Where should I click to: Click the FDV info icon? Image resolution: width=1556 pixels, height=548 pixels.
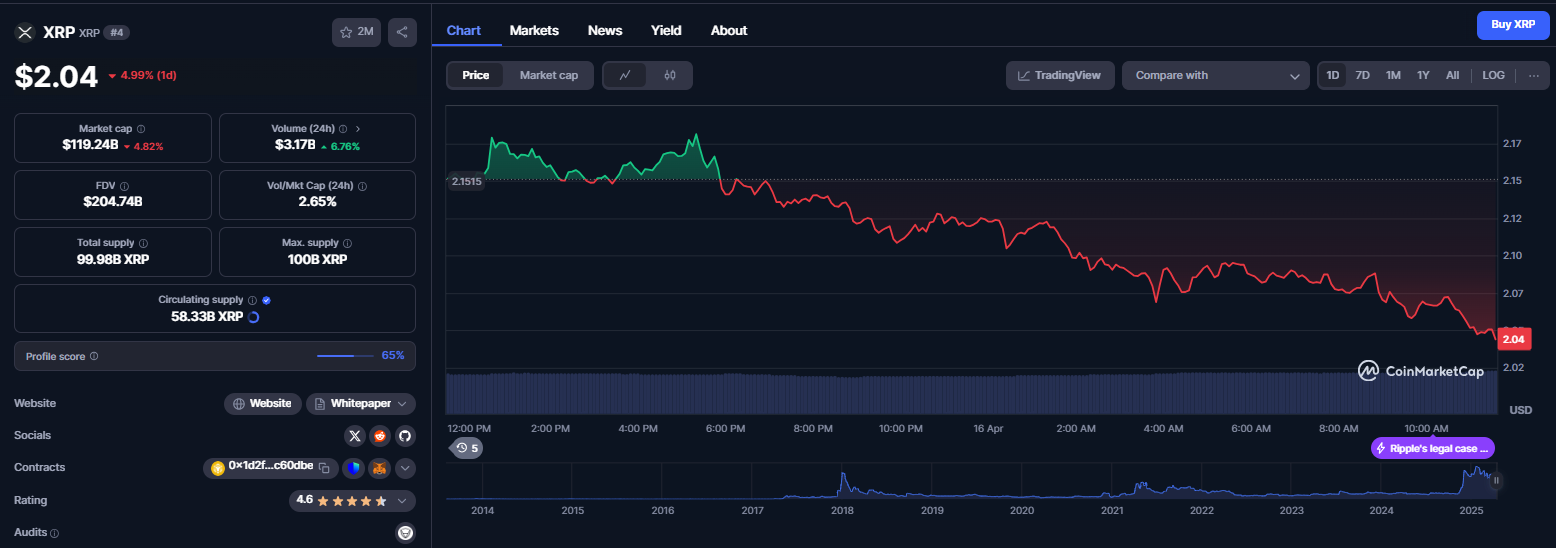coord(124,186)
